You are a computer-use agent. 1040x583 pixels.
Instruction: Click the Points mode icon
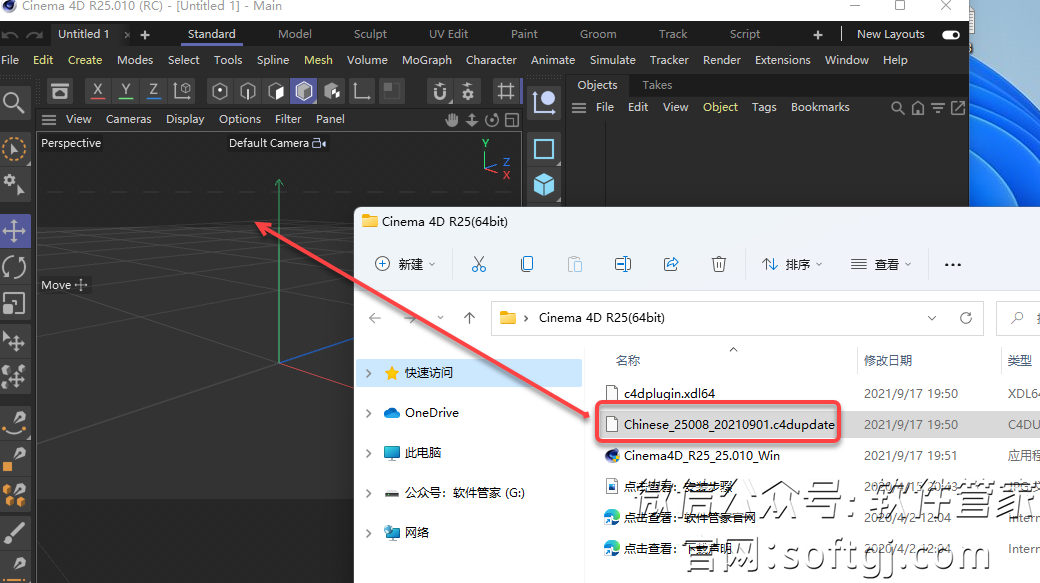220,92
